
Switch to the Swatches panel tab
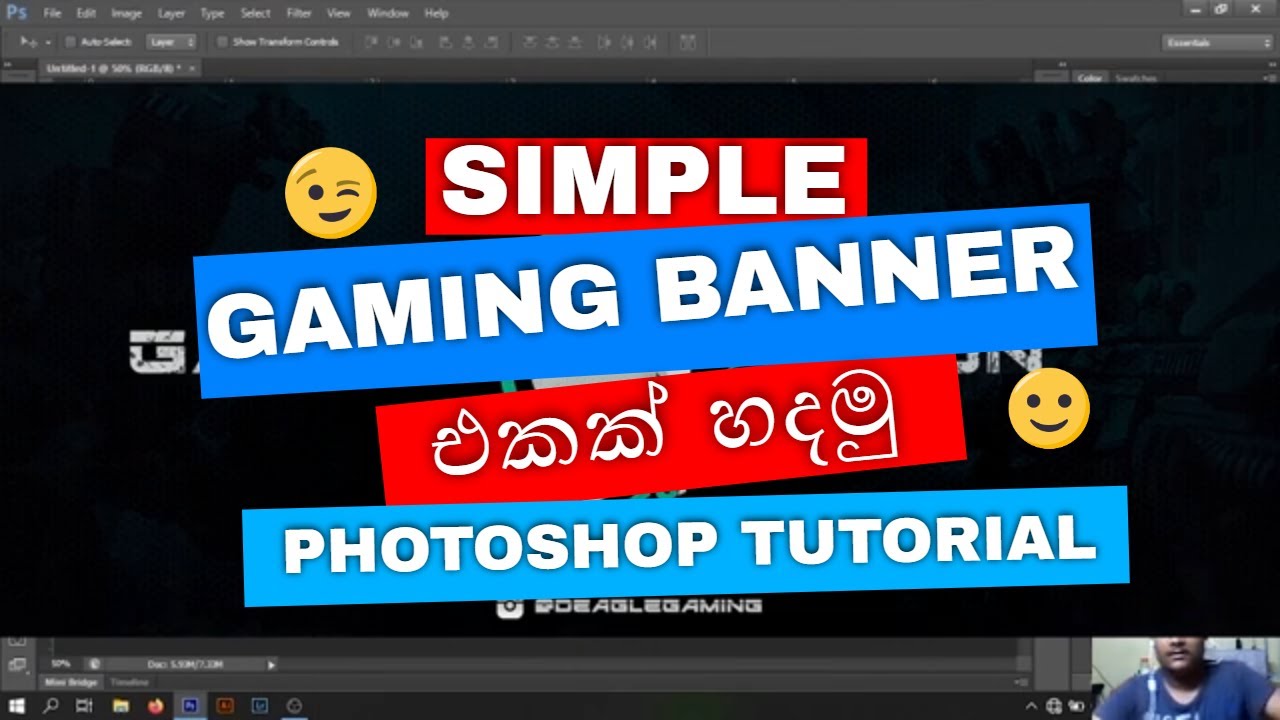1136,78
